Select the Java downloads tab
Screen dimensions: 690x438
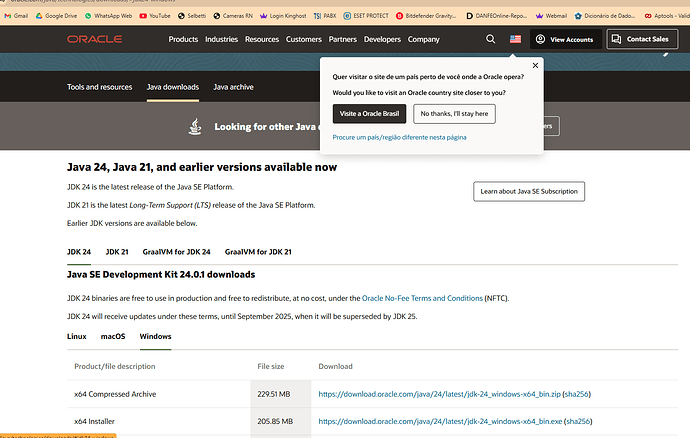point(173,87)
